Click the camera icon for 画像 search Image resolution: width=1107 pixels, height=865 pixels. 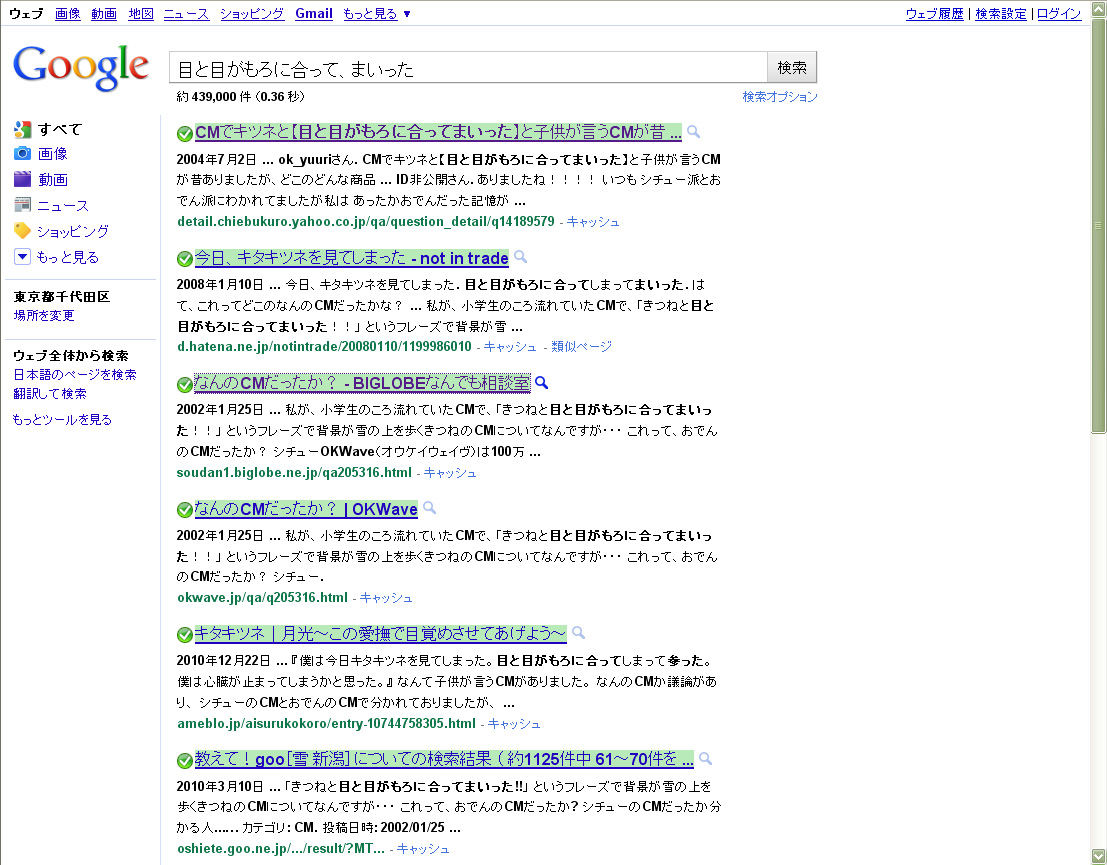[x=23, y=153]
